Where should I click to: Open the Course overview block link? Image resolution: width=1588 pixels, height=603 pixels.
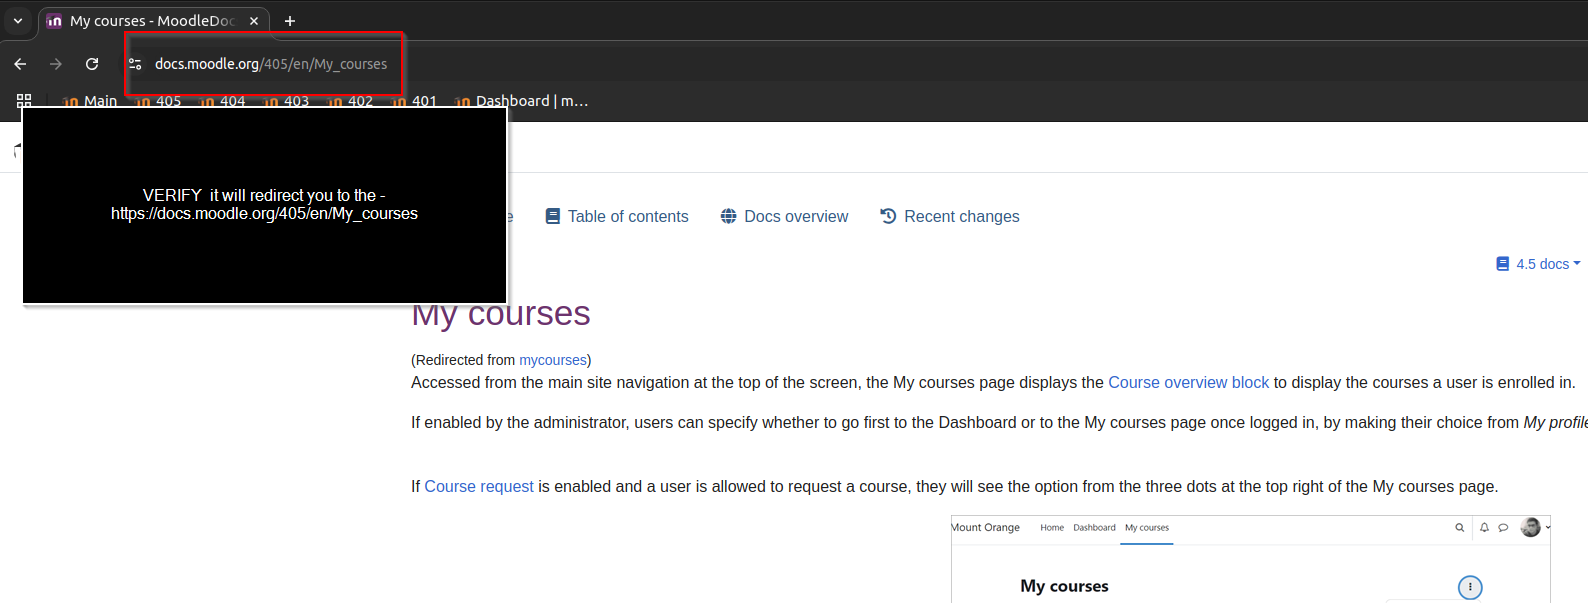pyautogui.click(x=1188, y=382)
